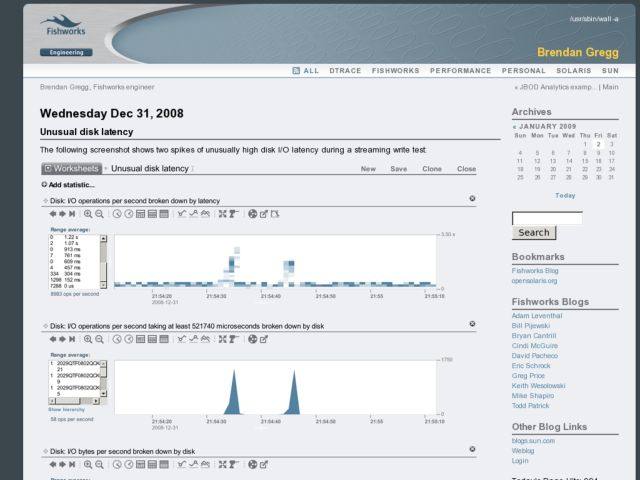Show hierarchy for disk breakdown

[x=67, y=409]
